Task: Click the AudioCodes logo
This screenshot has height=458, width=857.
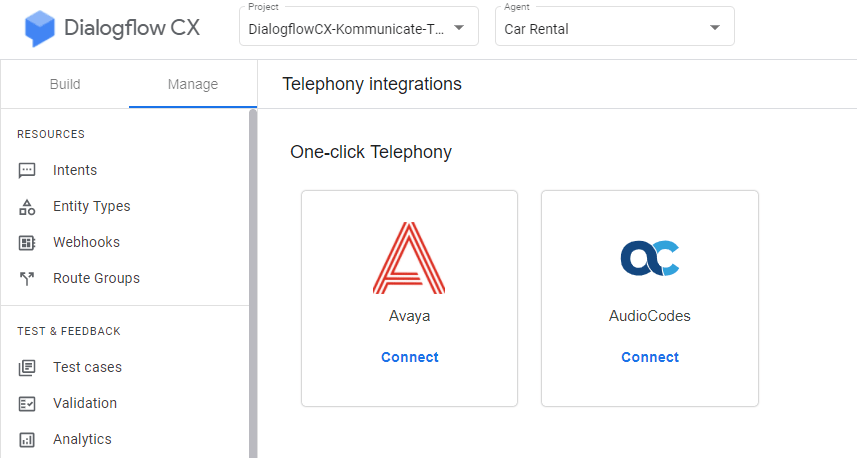Action: (x=649, y=258)
